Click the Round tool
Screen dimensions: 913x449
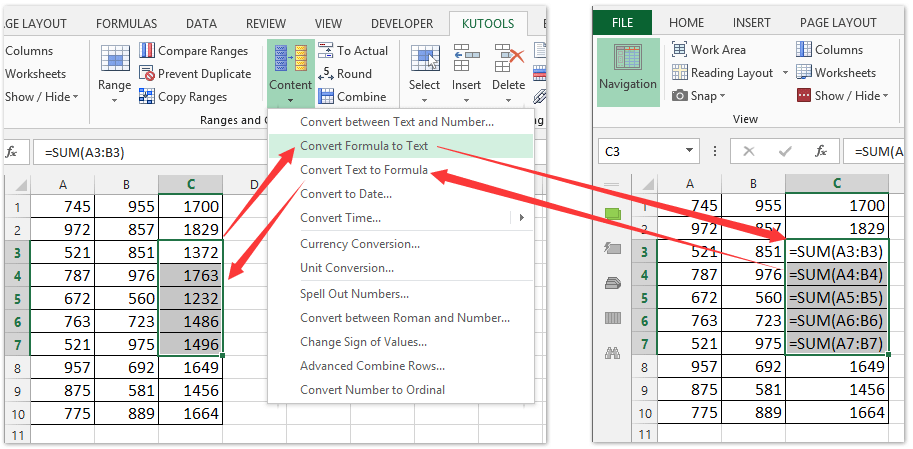tap(326, 74)
